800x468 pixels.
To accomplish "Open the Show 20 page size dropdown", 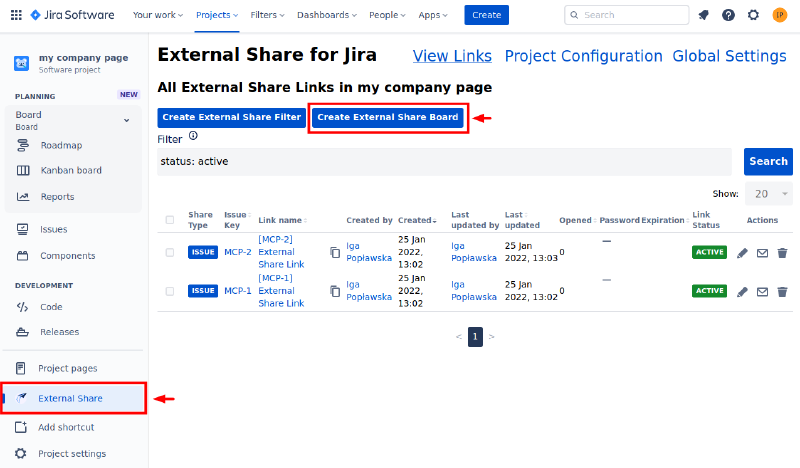I will tap(768, 194).
